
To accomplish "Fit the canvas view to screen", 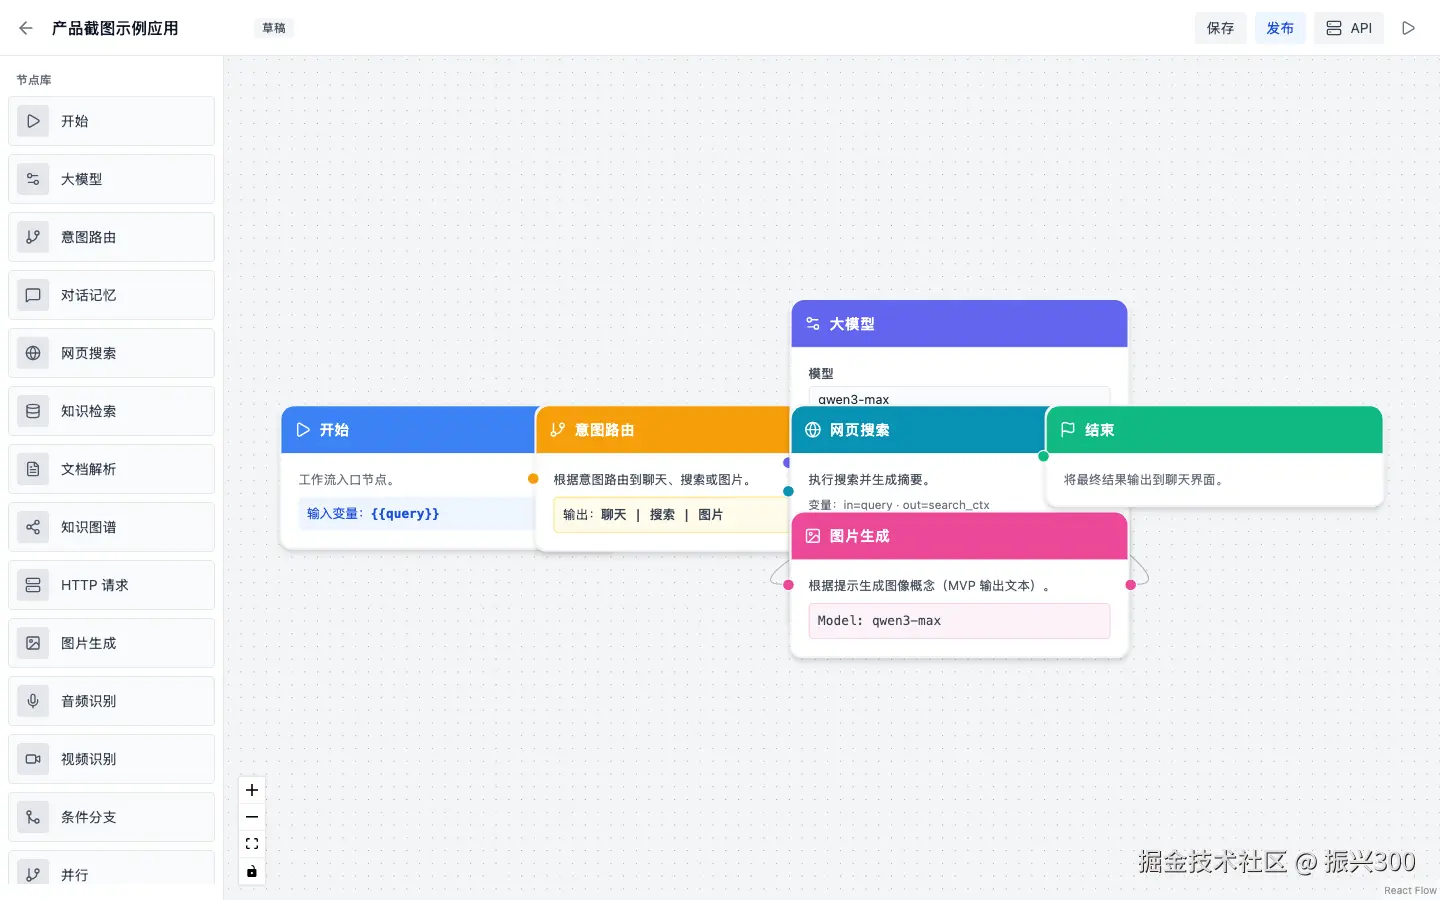I will pyautogui.click(x=252, y=844).
